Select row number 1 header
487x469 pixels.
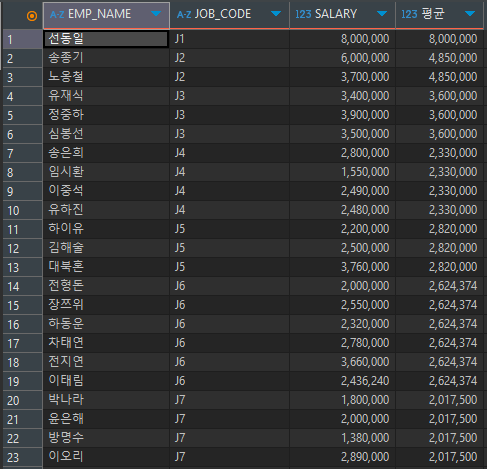pos(23,39)
